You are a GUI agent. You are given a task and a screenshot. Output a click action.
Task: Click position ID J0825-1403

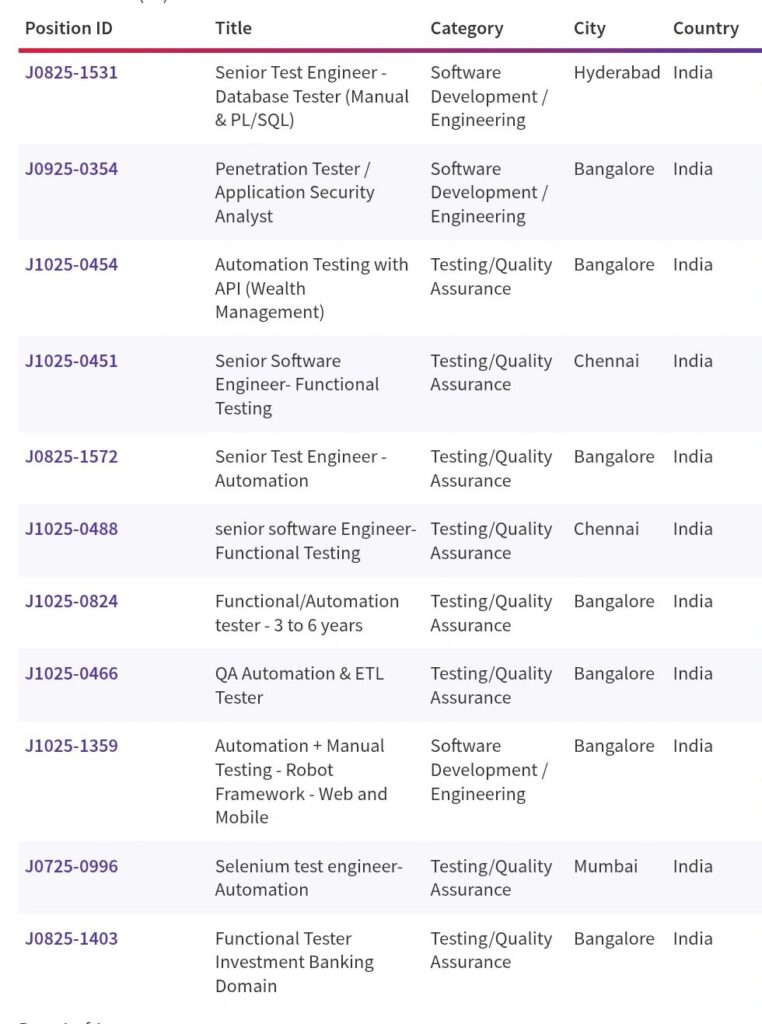(71, 939)
